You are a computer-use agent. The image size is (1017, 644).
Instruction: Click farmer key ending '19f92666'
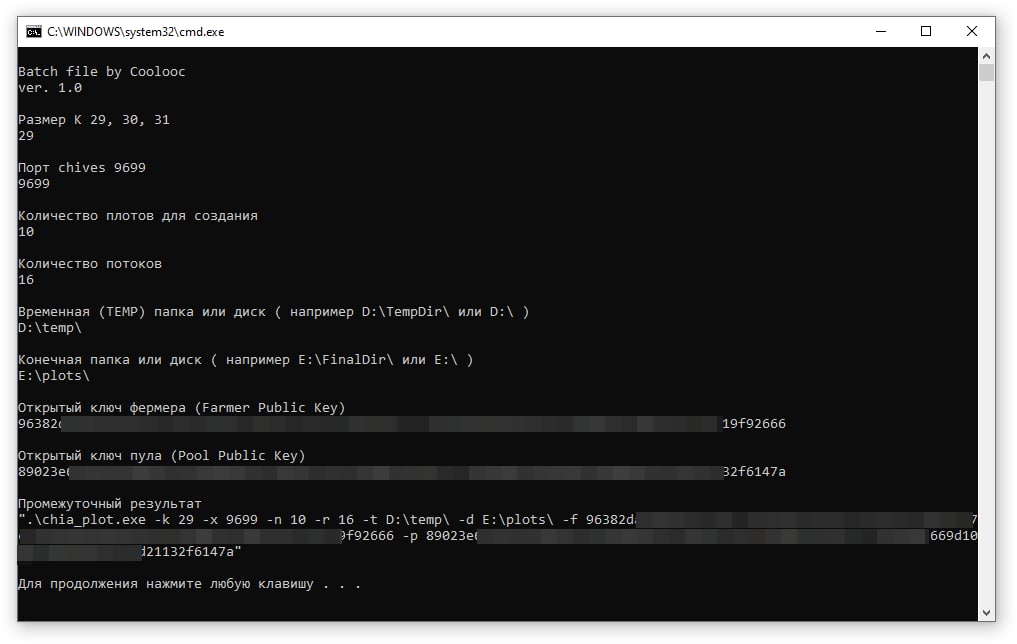(754, 424)
